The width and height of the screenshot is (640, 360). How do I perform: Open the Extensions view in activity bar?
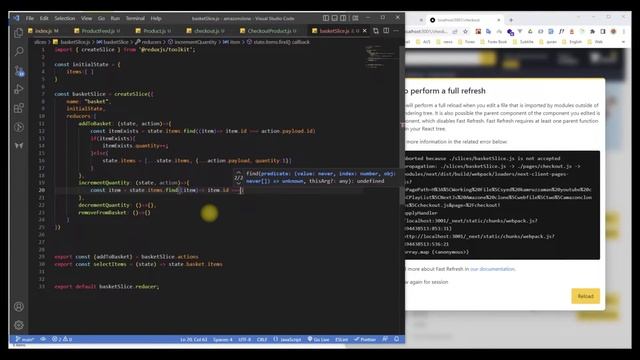coord(19,108)
